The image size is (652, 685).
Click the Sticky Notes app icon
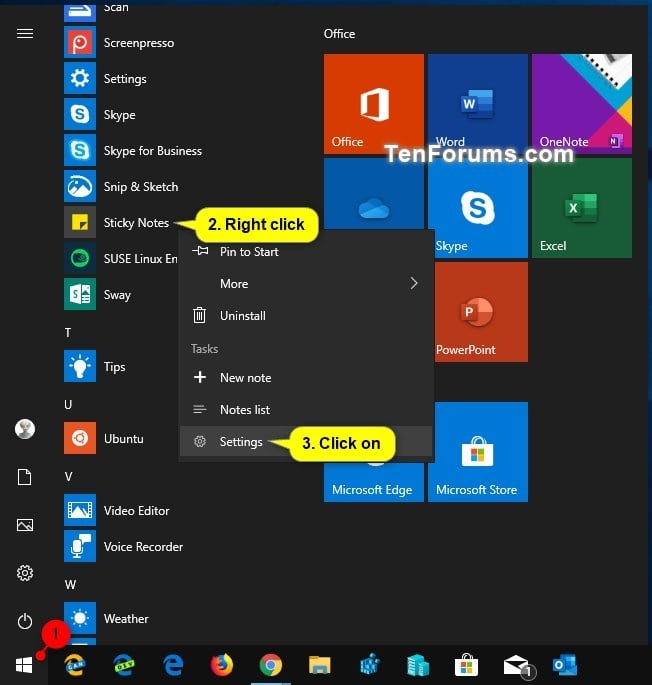(x=80, y=222)
